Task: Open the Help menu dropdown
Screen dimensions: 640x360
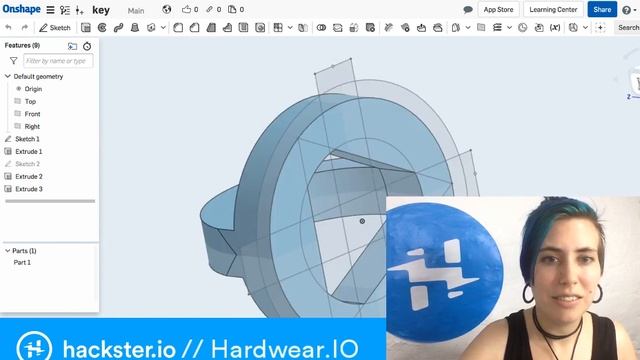Action: [629, 10]
